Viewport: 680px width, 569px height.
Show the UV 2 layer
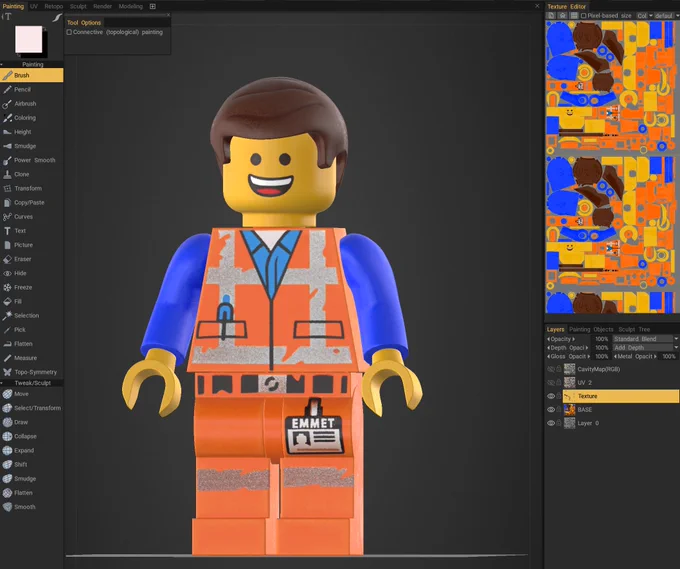point(551,383)
